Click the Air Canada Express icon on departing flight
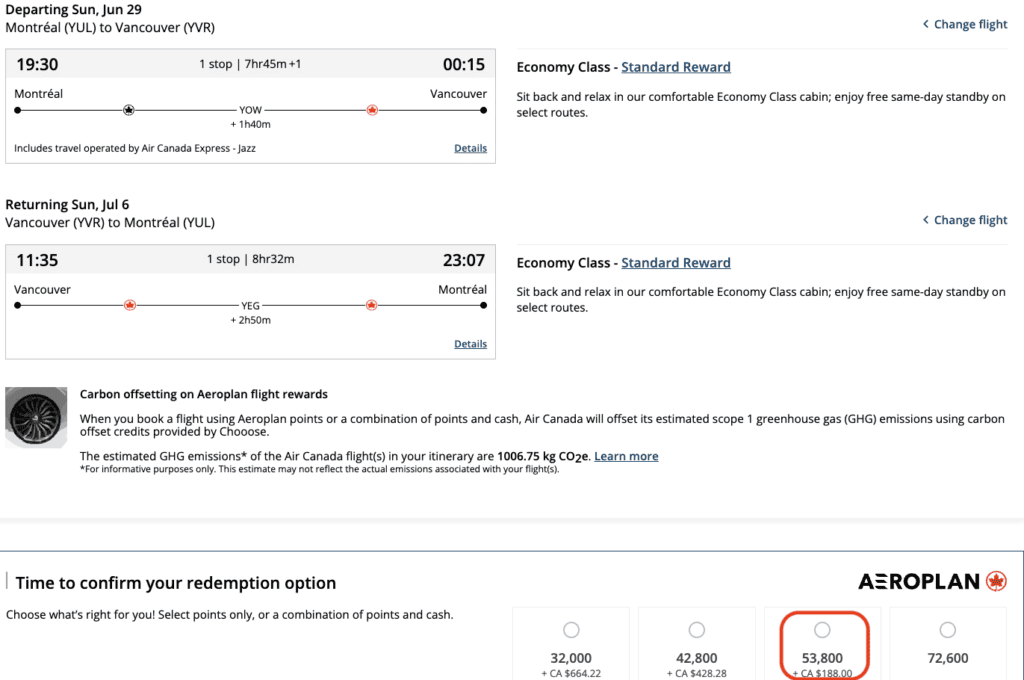This screenshot has width=1024, height=680. pos(128,110)
